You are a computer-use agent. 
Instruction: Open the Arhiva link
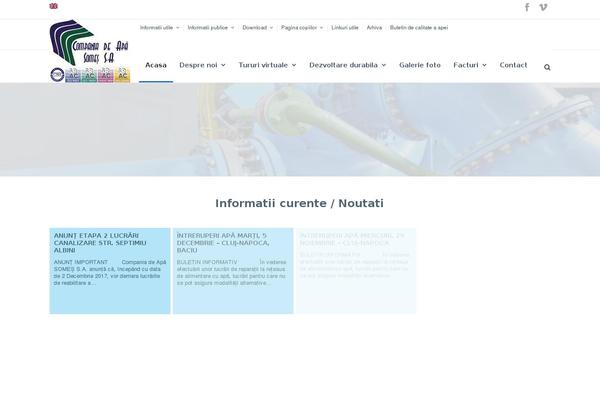(374, 28)
